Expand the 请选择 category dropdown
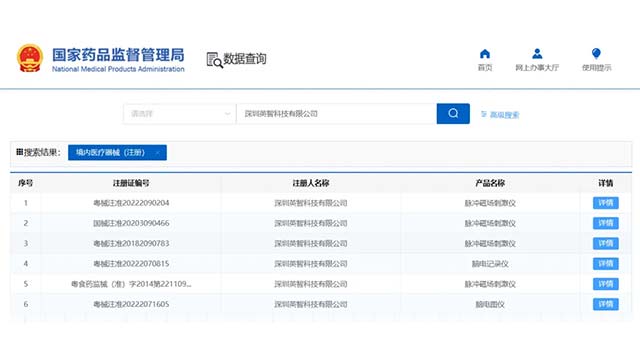The image size is (640, 360). click(180, 113)
